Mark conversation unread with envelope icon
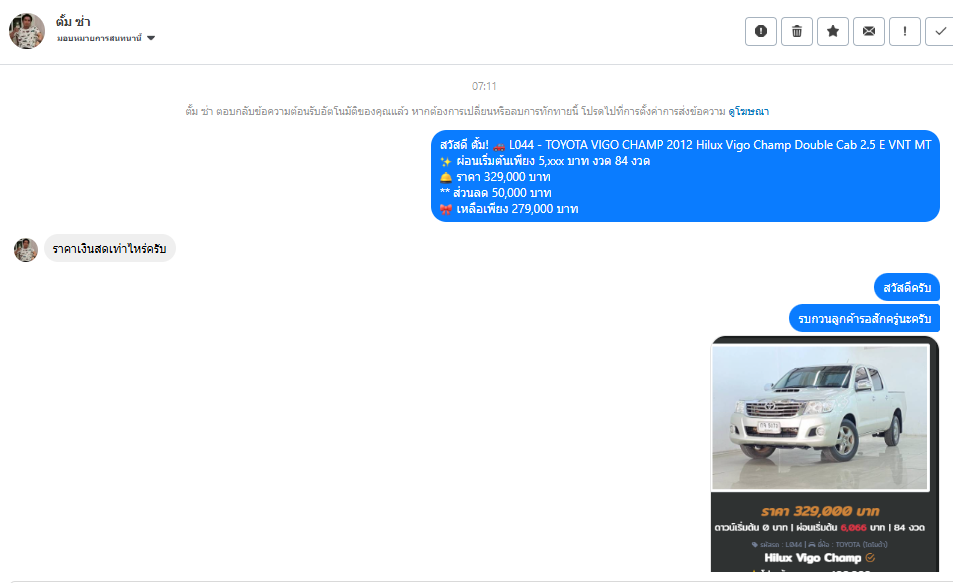Screen dimensions: 953x583 coord(869,31)
